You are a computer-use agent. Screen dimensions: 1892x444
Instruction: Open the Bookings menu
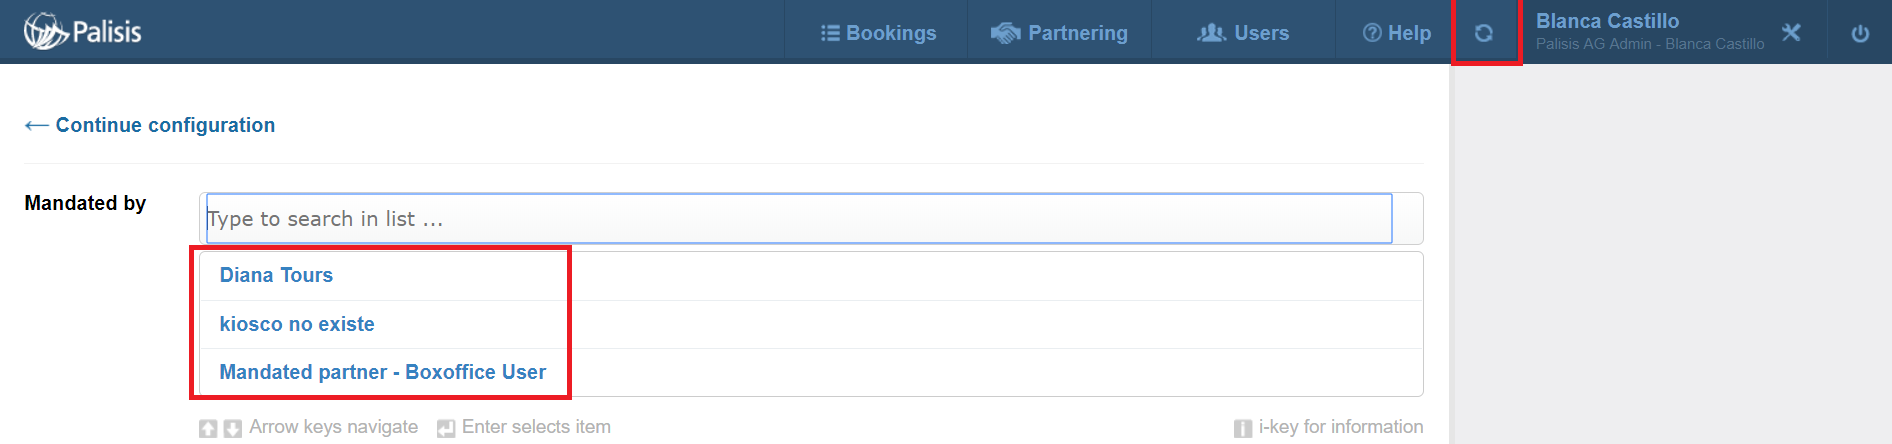click(878, 33)
